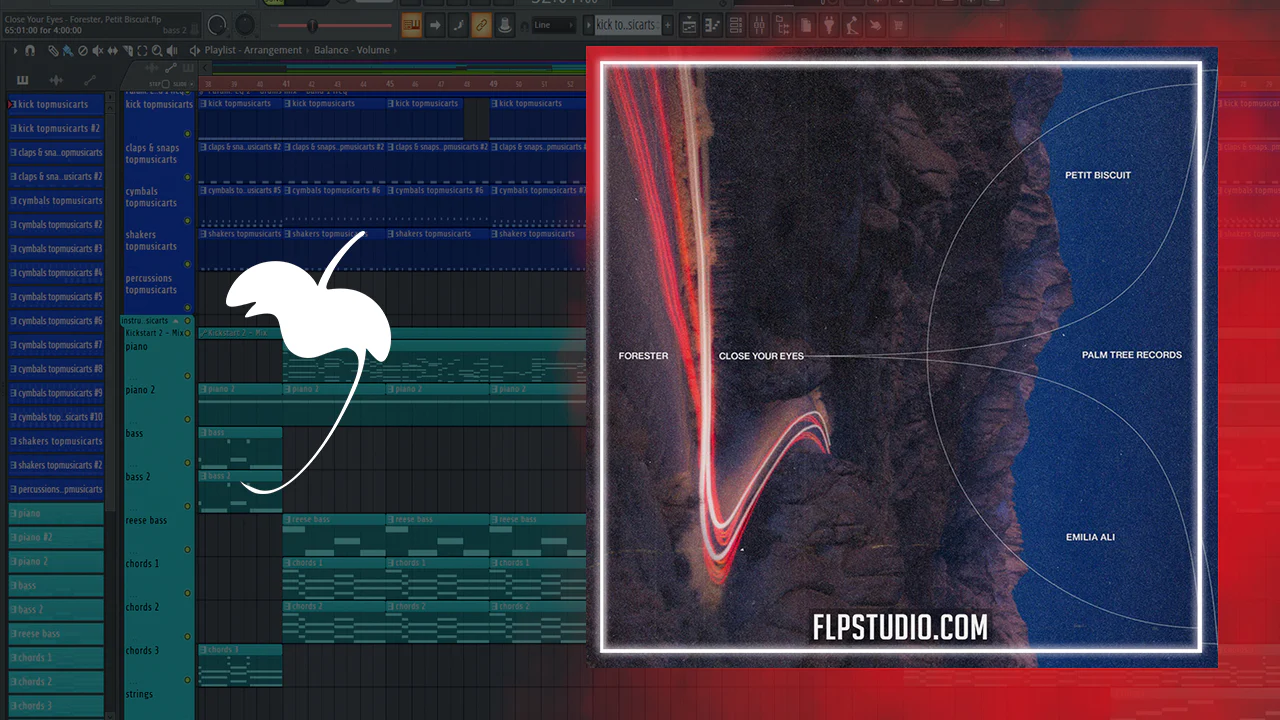Click the desk lamp icon in top toolbar
Screen dimensions: 1280x720
coord(852,25)
